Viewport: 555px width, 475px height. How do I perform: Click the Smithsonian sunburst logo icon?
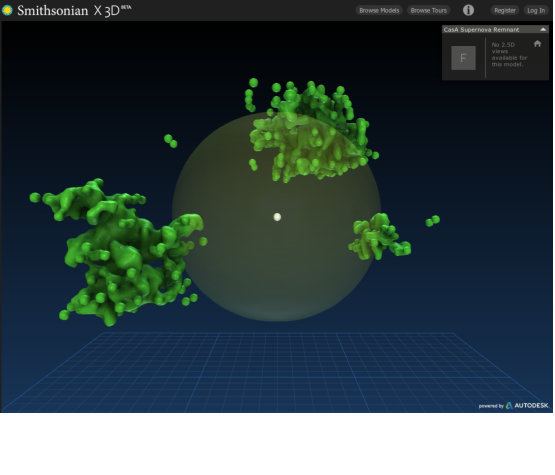[7, 10]
